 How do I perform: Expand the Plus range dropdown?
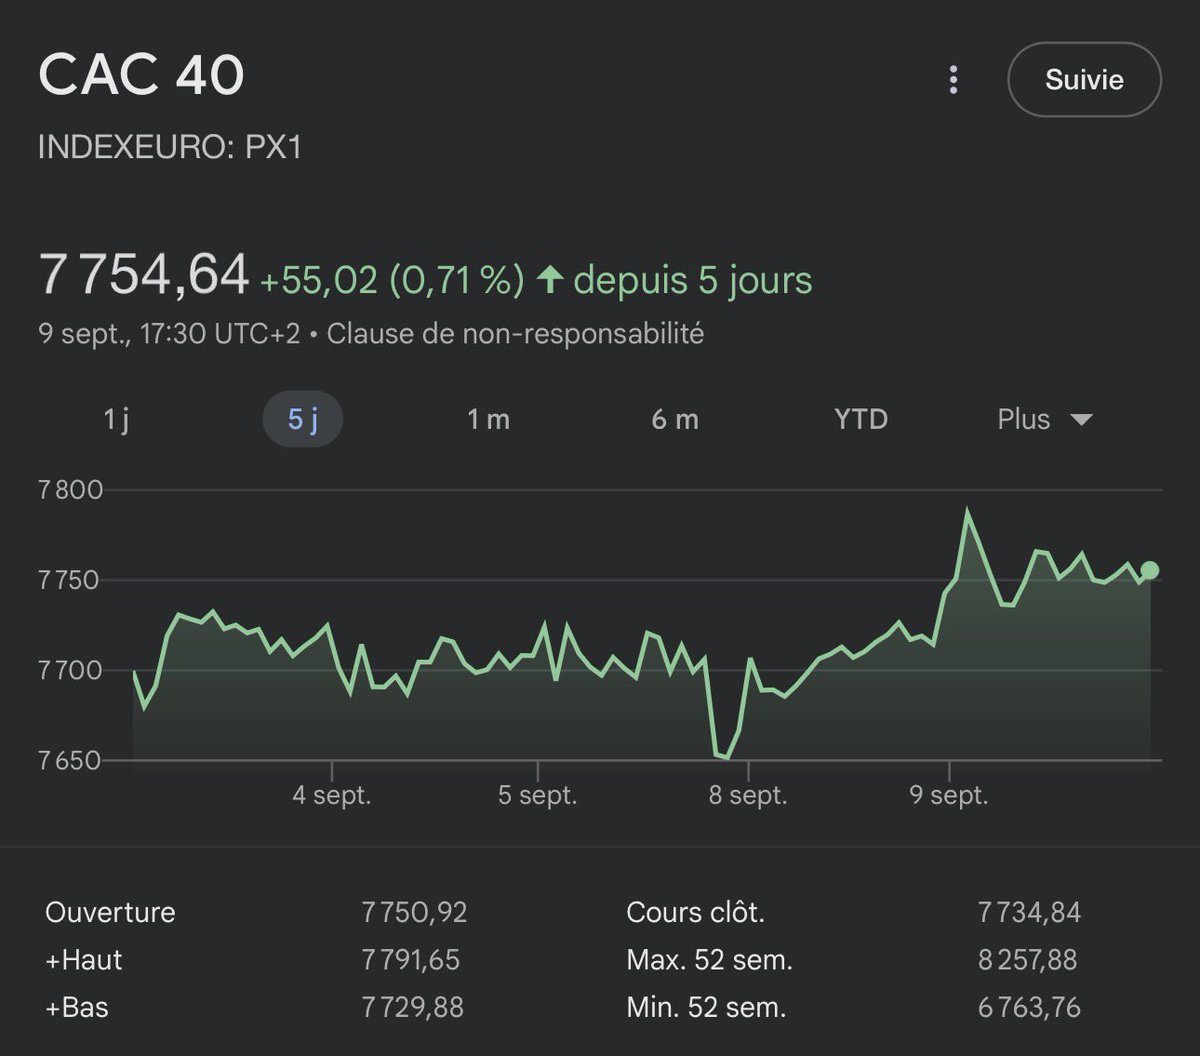pos(1045,419)
